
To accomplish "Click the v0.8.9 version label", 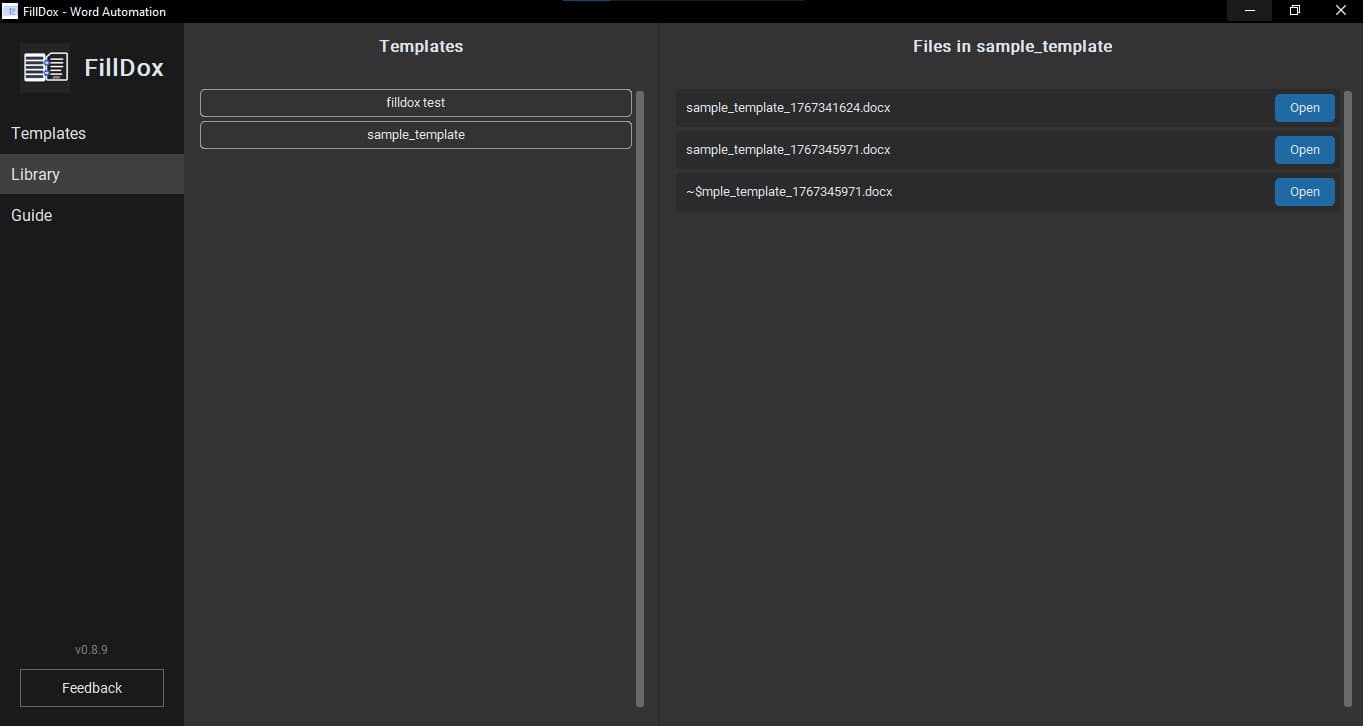I will 91,649.
